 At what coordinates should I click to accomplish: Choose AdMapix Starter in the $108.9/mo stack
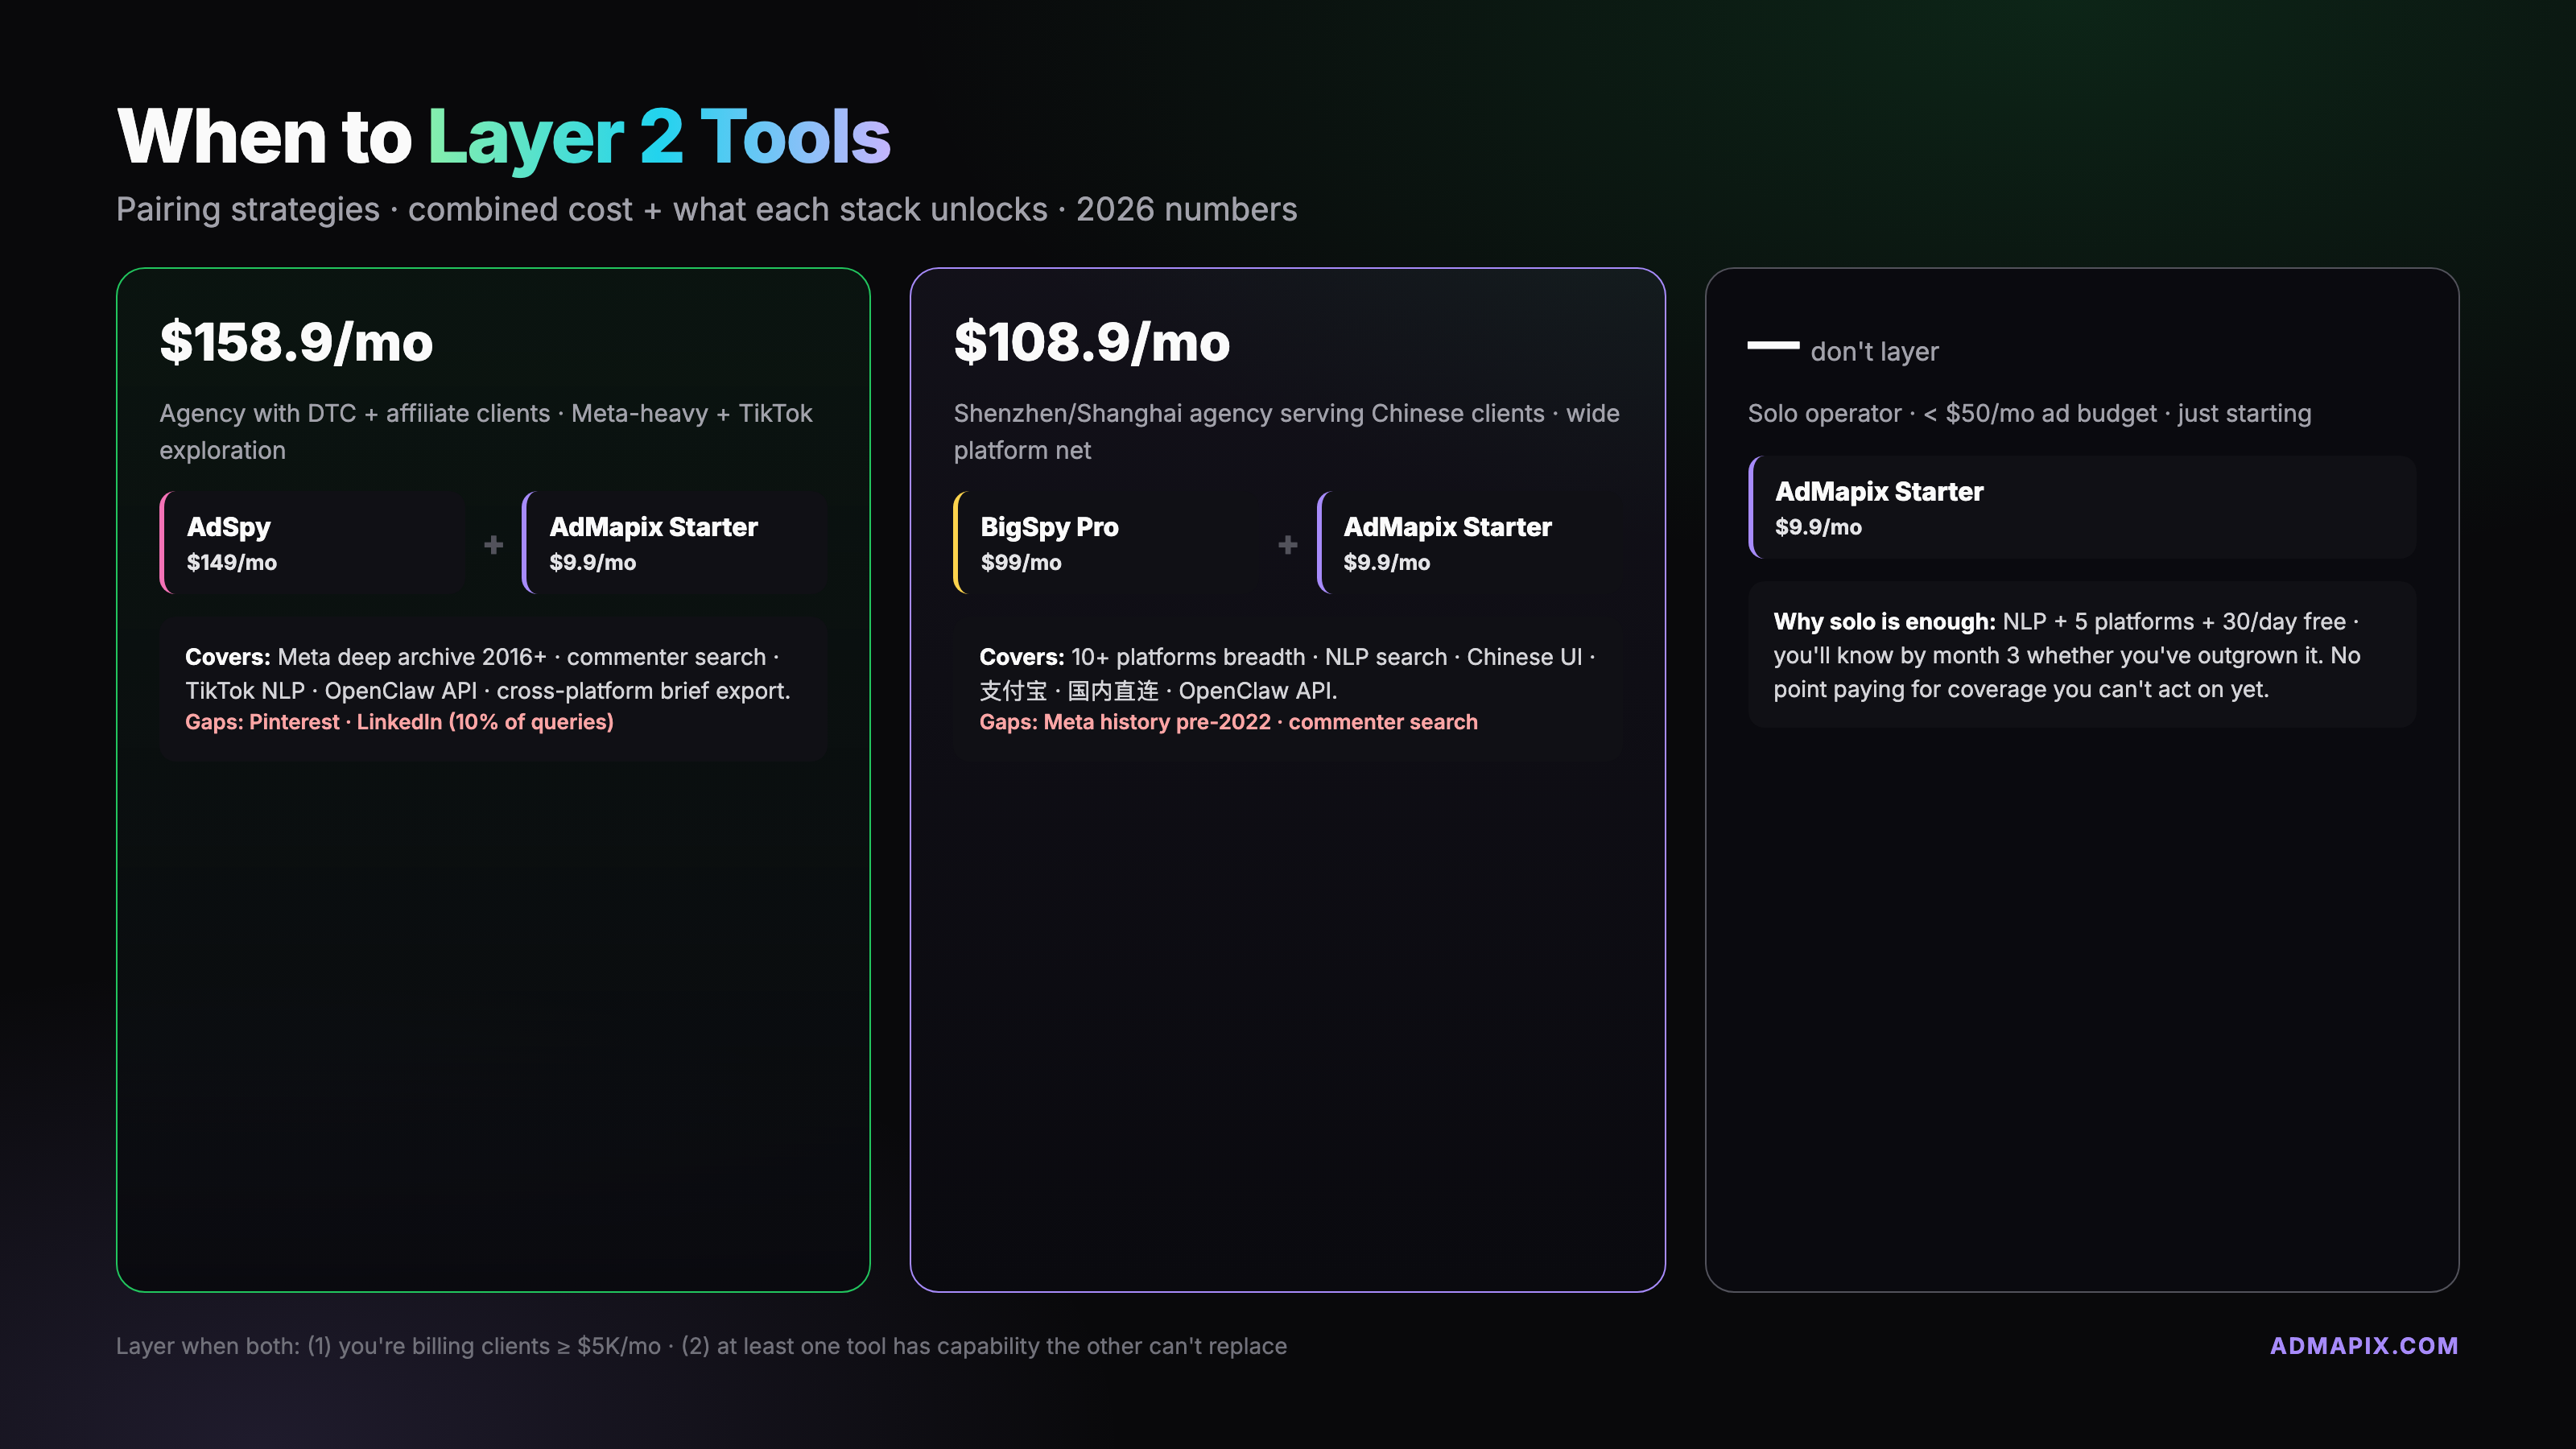(x=1469, y=543)
